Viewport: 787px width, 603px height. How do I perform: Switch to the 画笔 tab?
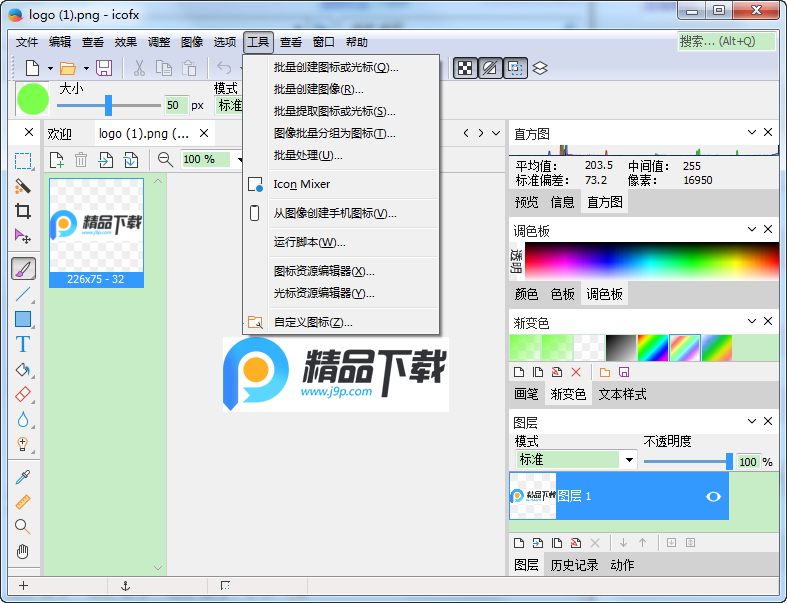pos(526,394)
